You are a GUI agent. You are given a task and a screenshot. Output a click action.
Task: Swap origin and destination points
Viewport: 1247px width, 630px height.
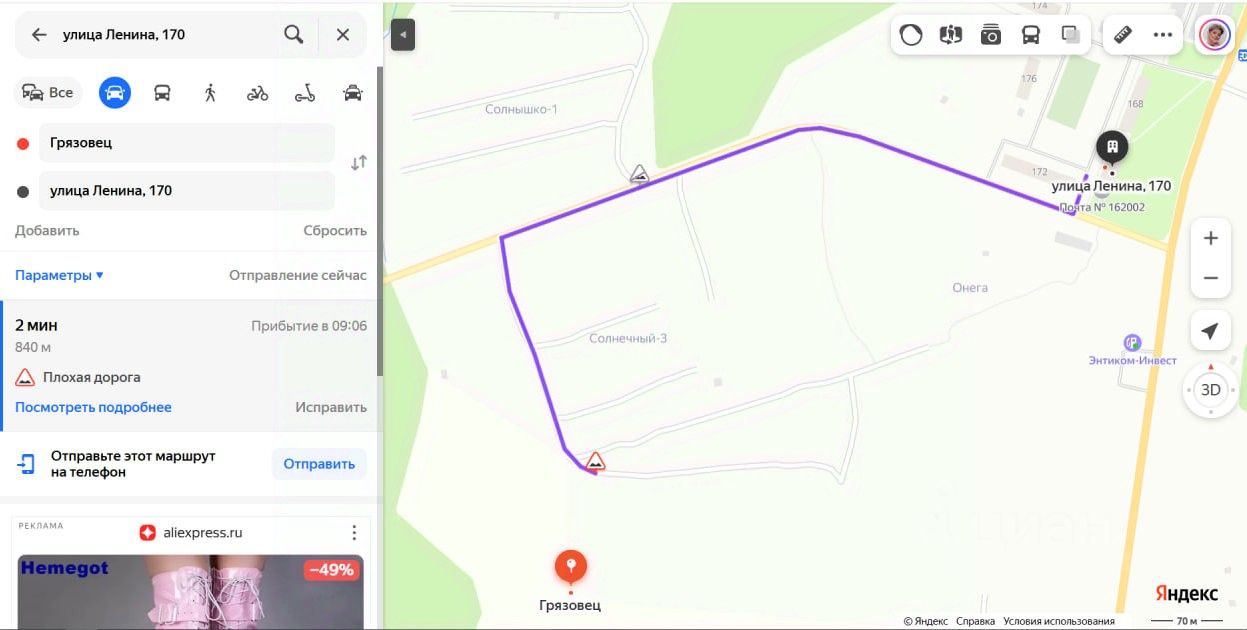[x=358, y=163]
